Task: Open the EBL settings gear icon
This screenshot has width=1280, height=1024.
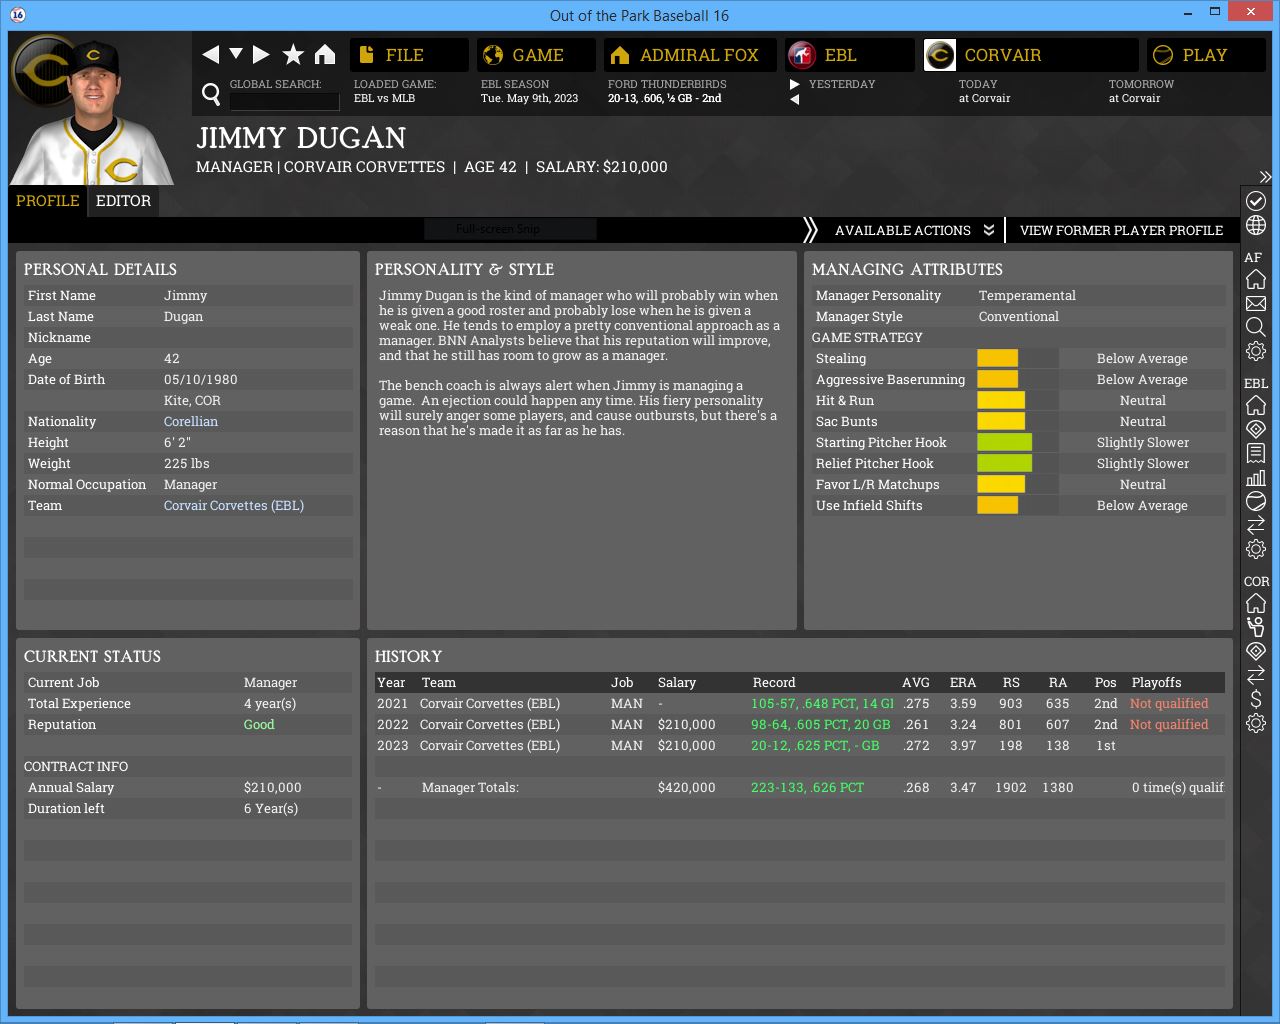Action: point(1256,549)
